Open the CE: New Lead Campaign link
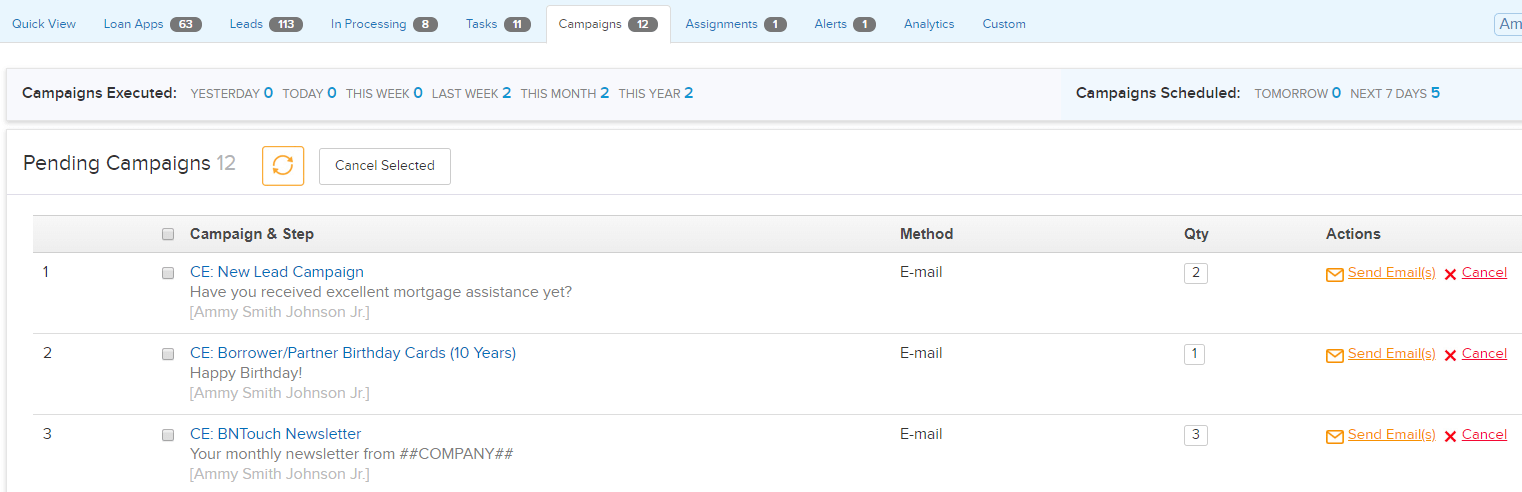This screenshot has height=492, width=1522. click(277, 272)
